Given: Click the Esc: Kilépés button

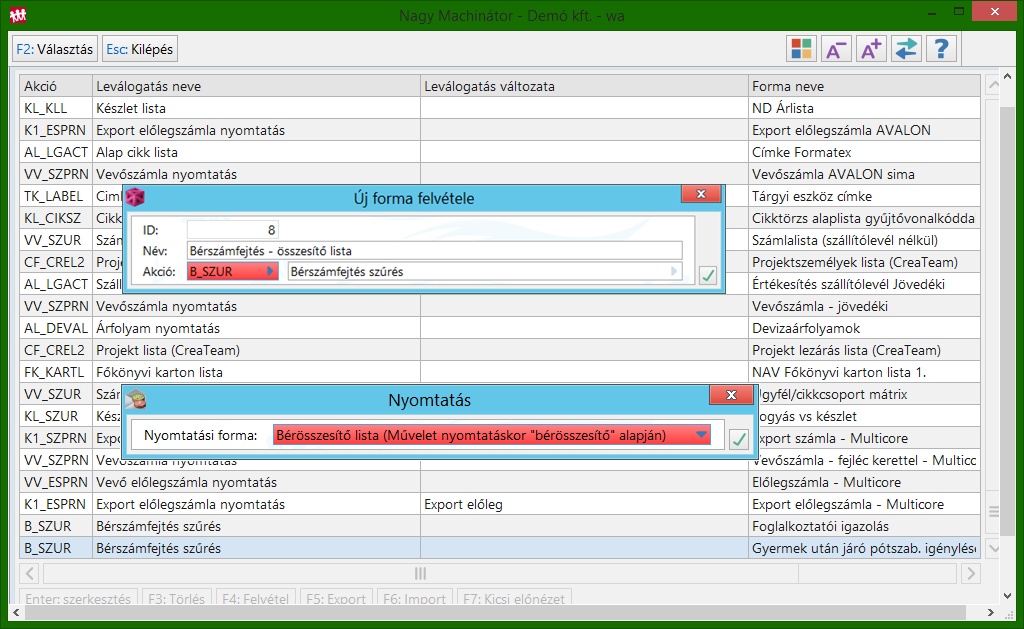Looking at the screenshot, I should point(140,49).
